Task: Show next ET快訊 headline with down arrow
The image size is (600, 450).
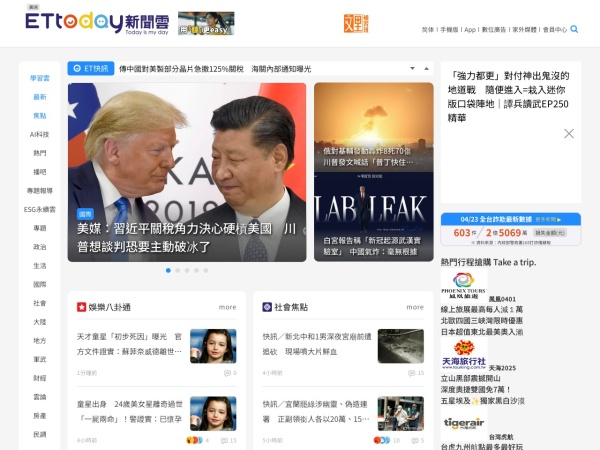Action: (412, 68)
